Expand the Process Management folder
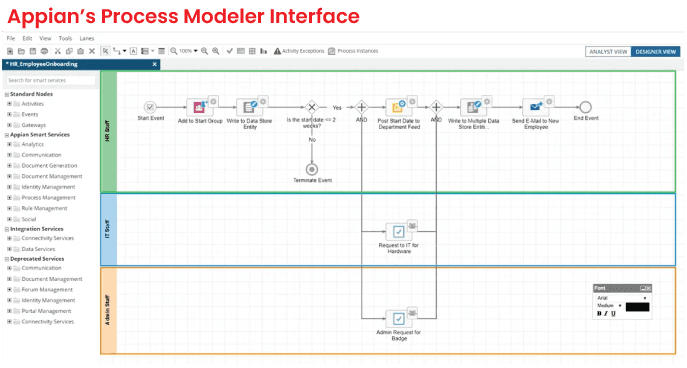Image resolution: width=687 pixels, height=368 pixels. click(x=9, y=198)
